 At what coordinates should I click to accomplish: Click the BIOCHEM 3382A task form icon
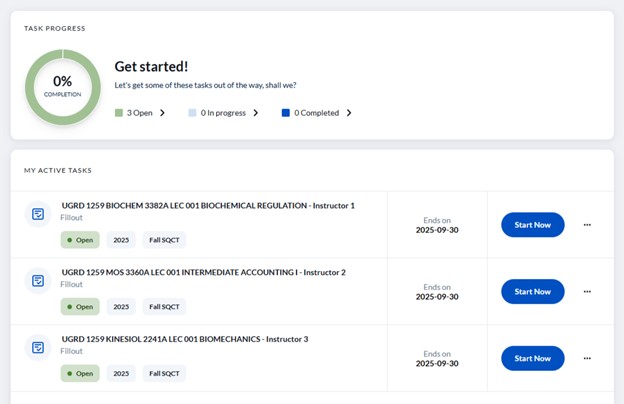pos(38,214)
